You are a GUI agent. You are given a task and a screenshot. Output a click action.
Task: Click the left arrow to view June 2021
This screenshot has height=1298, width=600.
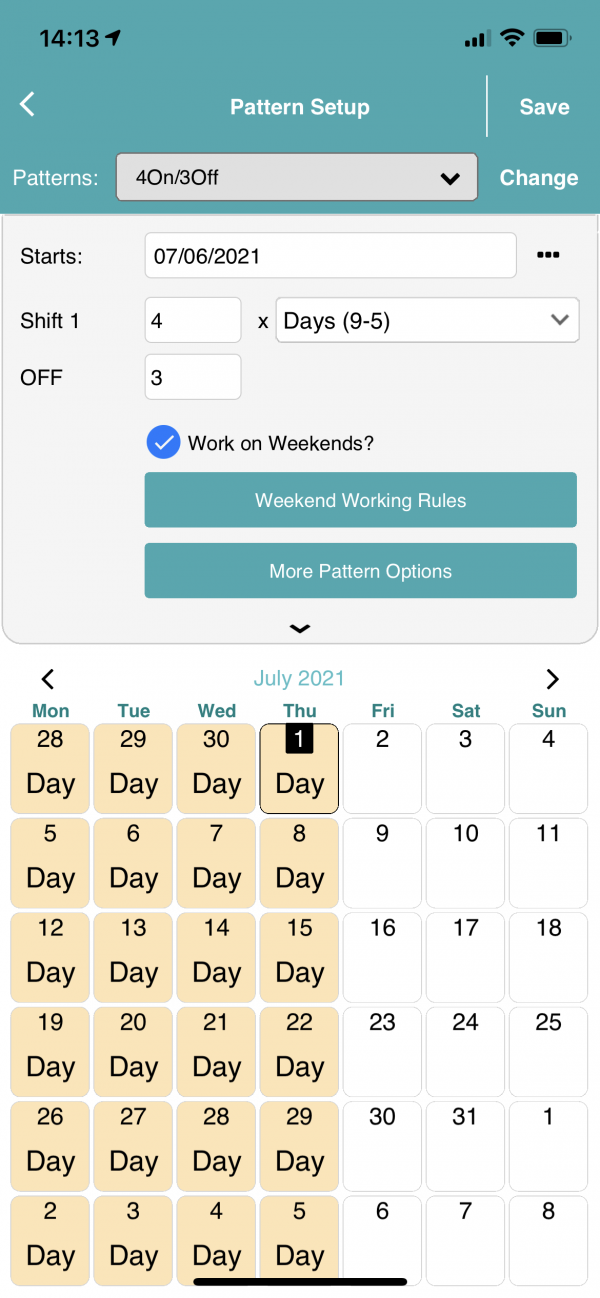48,679
